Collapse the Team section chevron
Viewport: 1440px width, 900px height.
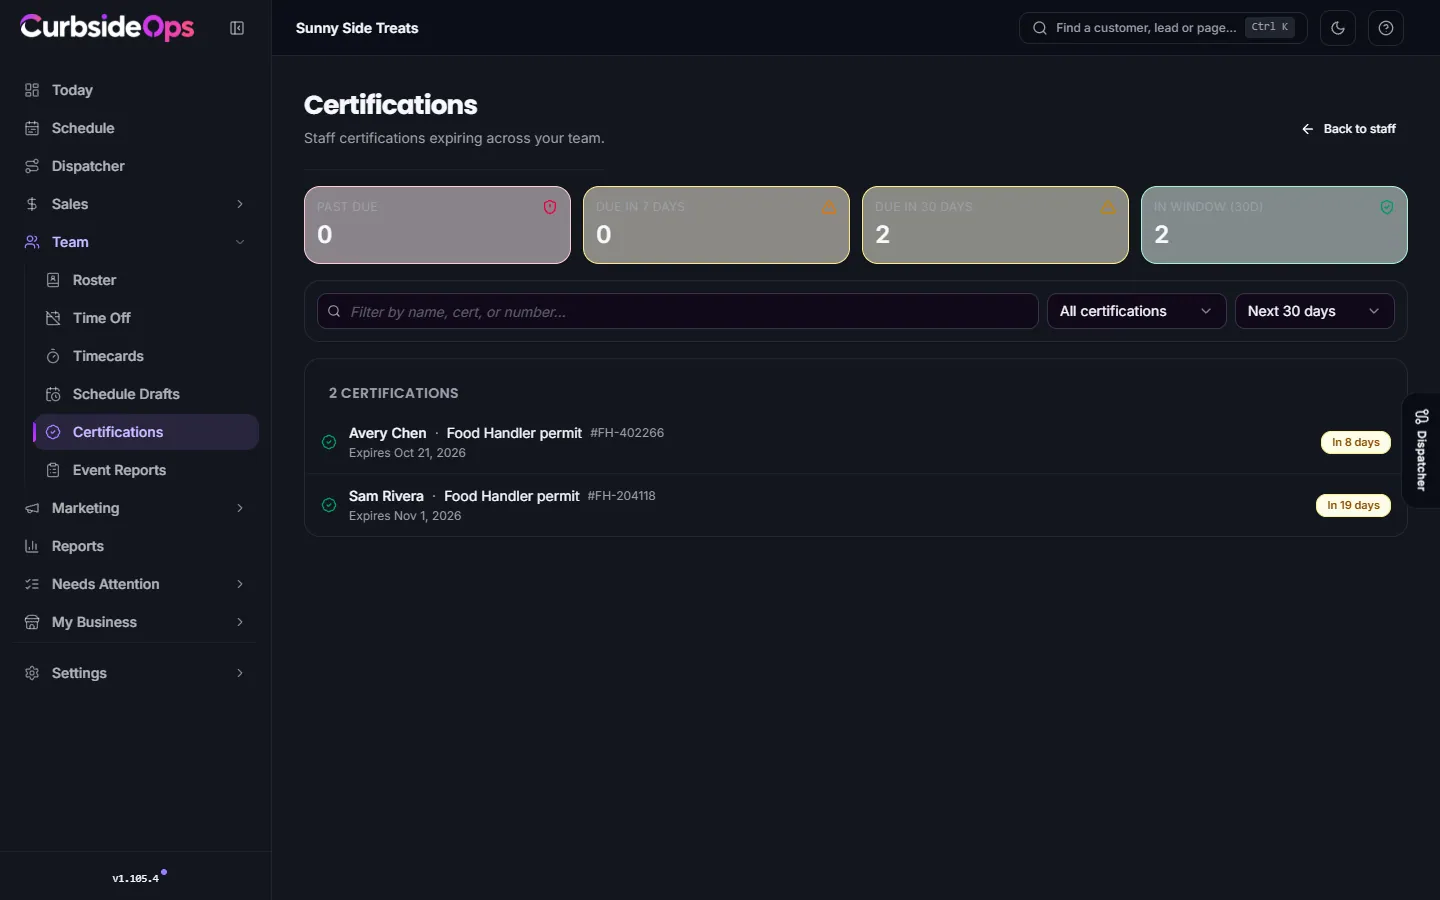point(240,242)
